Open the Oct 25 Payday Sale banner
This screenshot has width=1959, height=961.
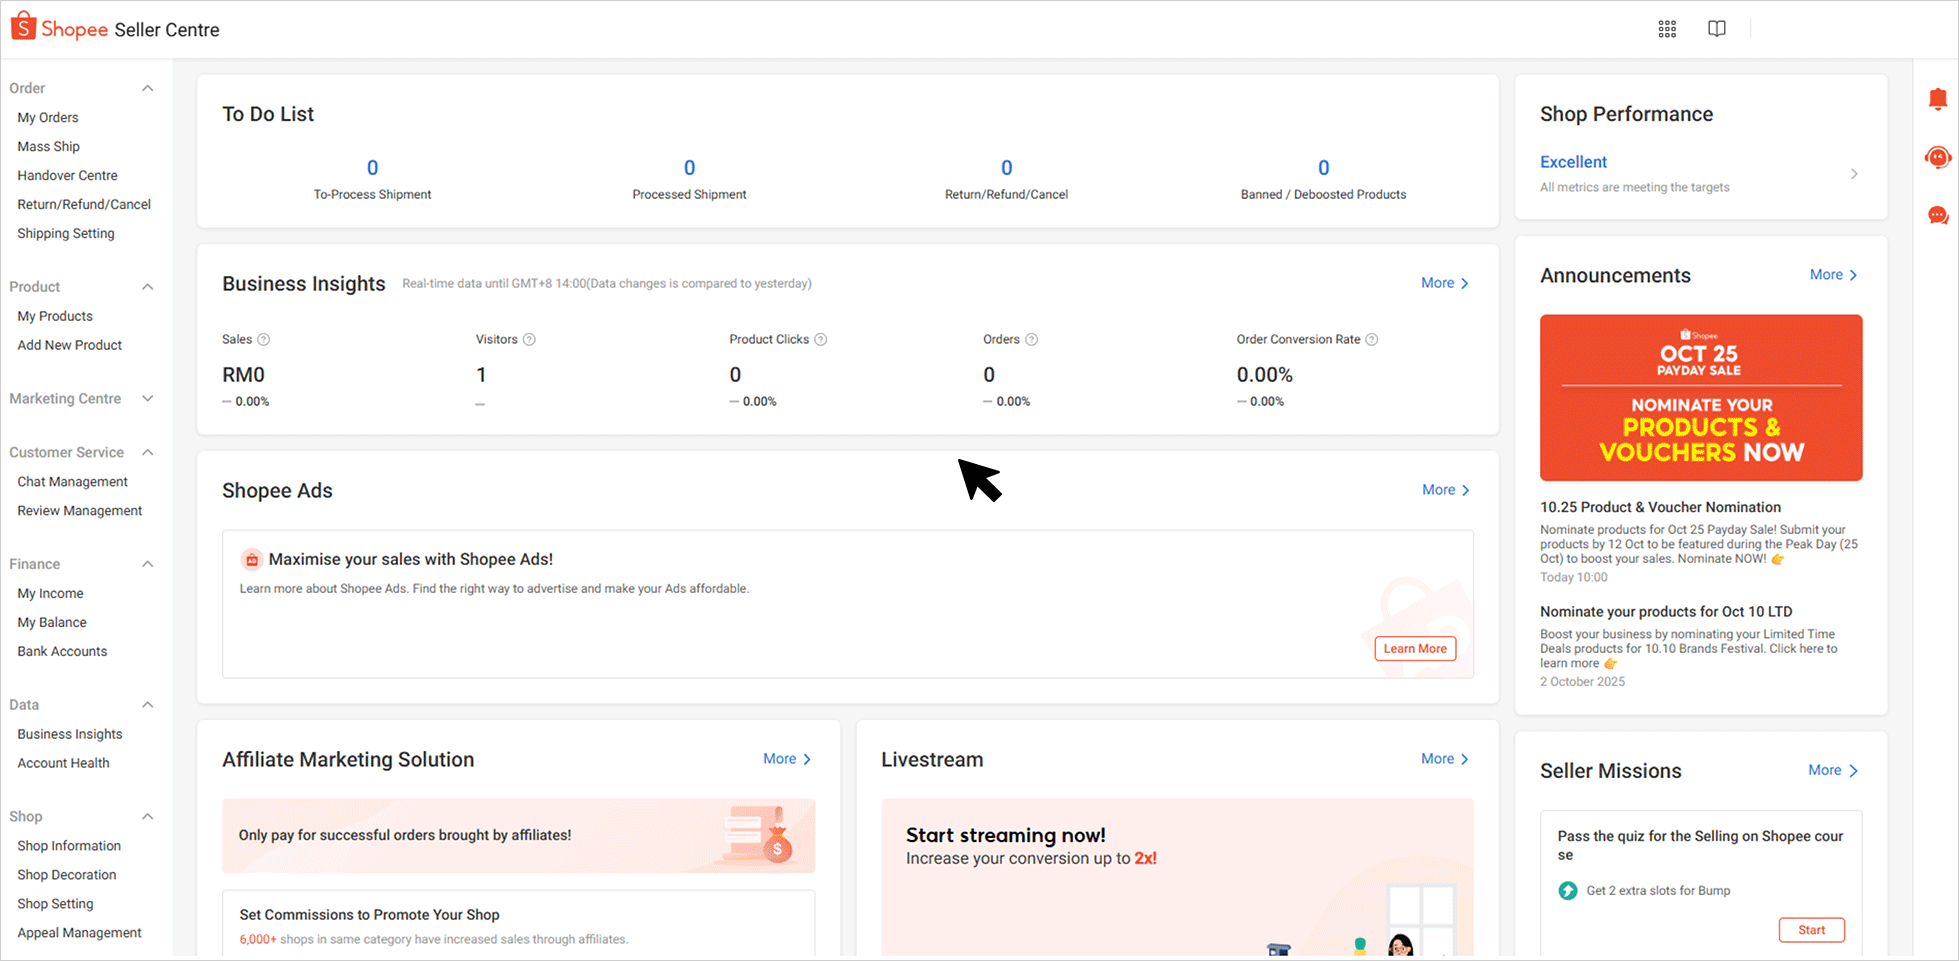click(x=1700, y=398)
